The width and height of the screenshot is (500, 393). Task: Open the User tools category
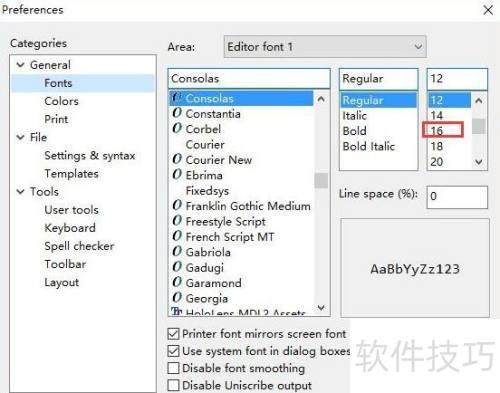coord(71,210)
